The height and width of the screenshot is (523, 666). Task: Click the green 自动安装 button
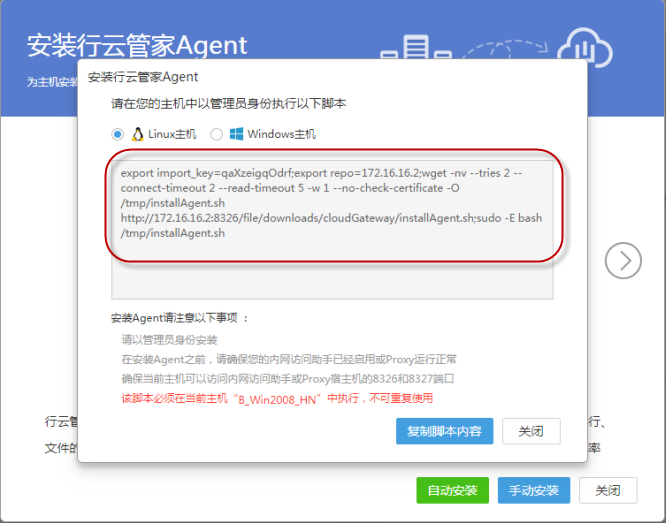pos(452,490)
